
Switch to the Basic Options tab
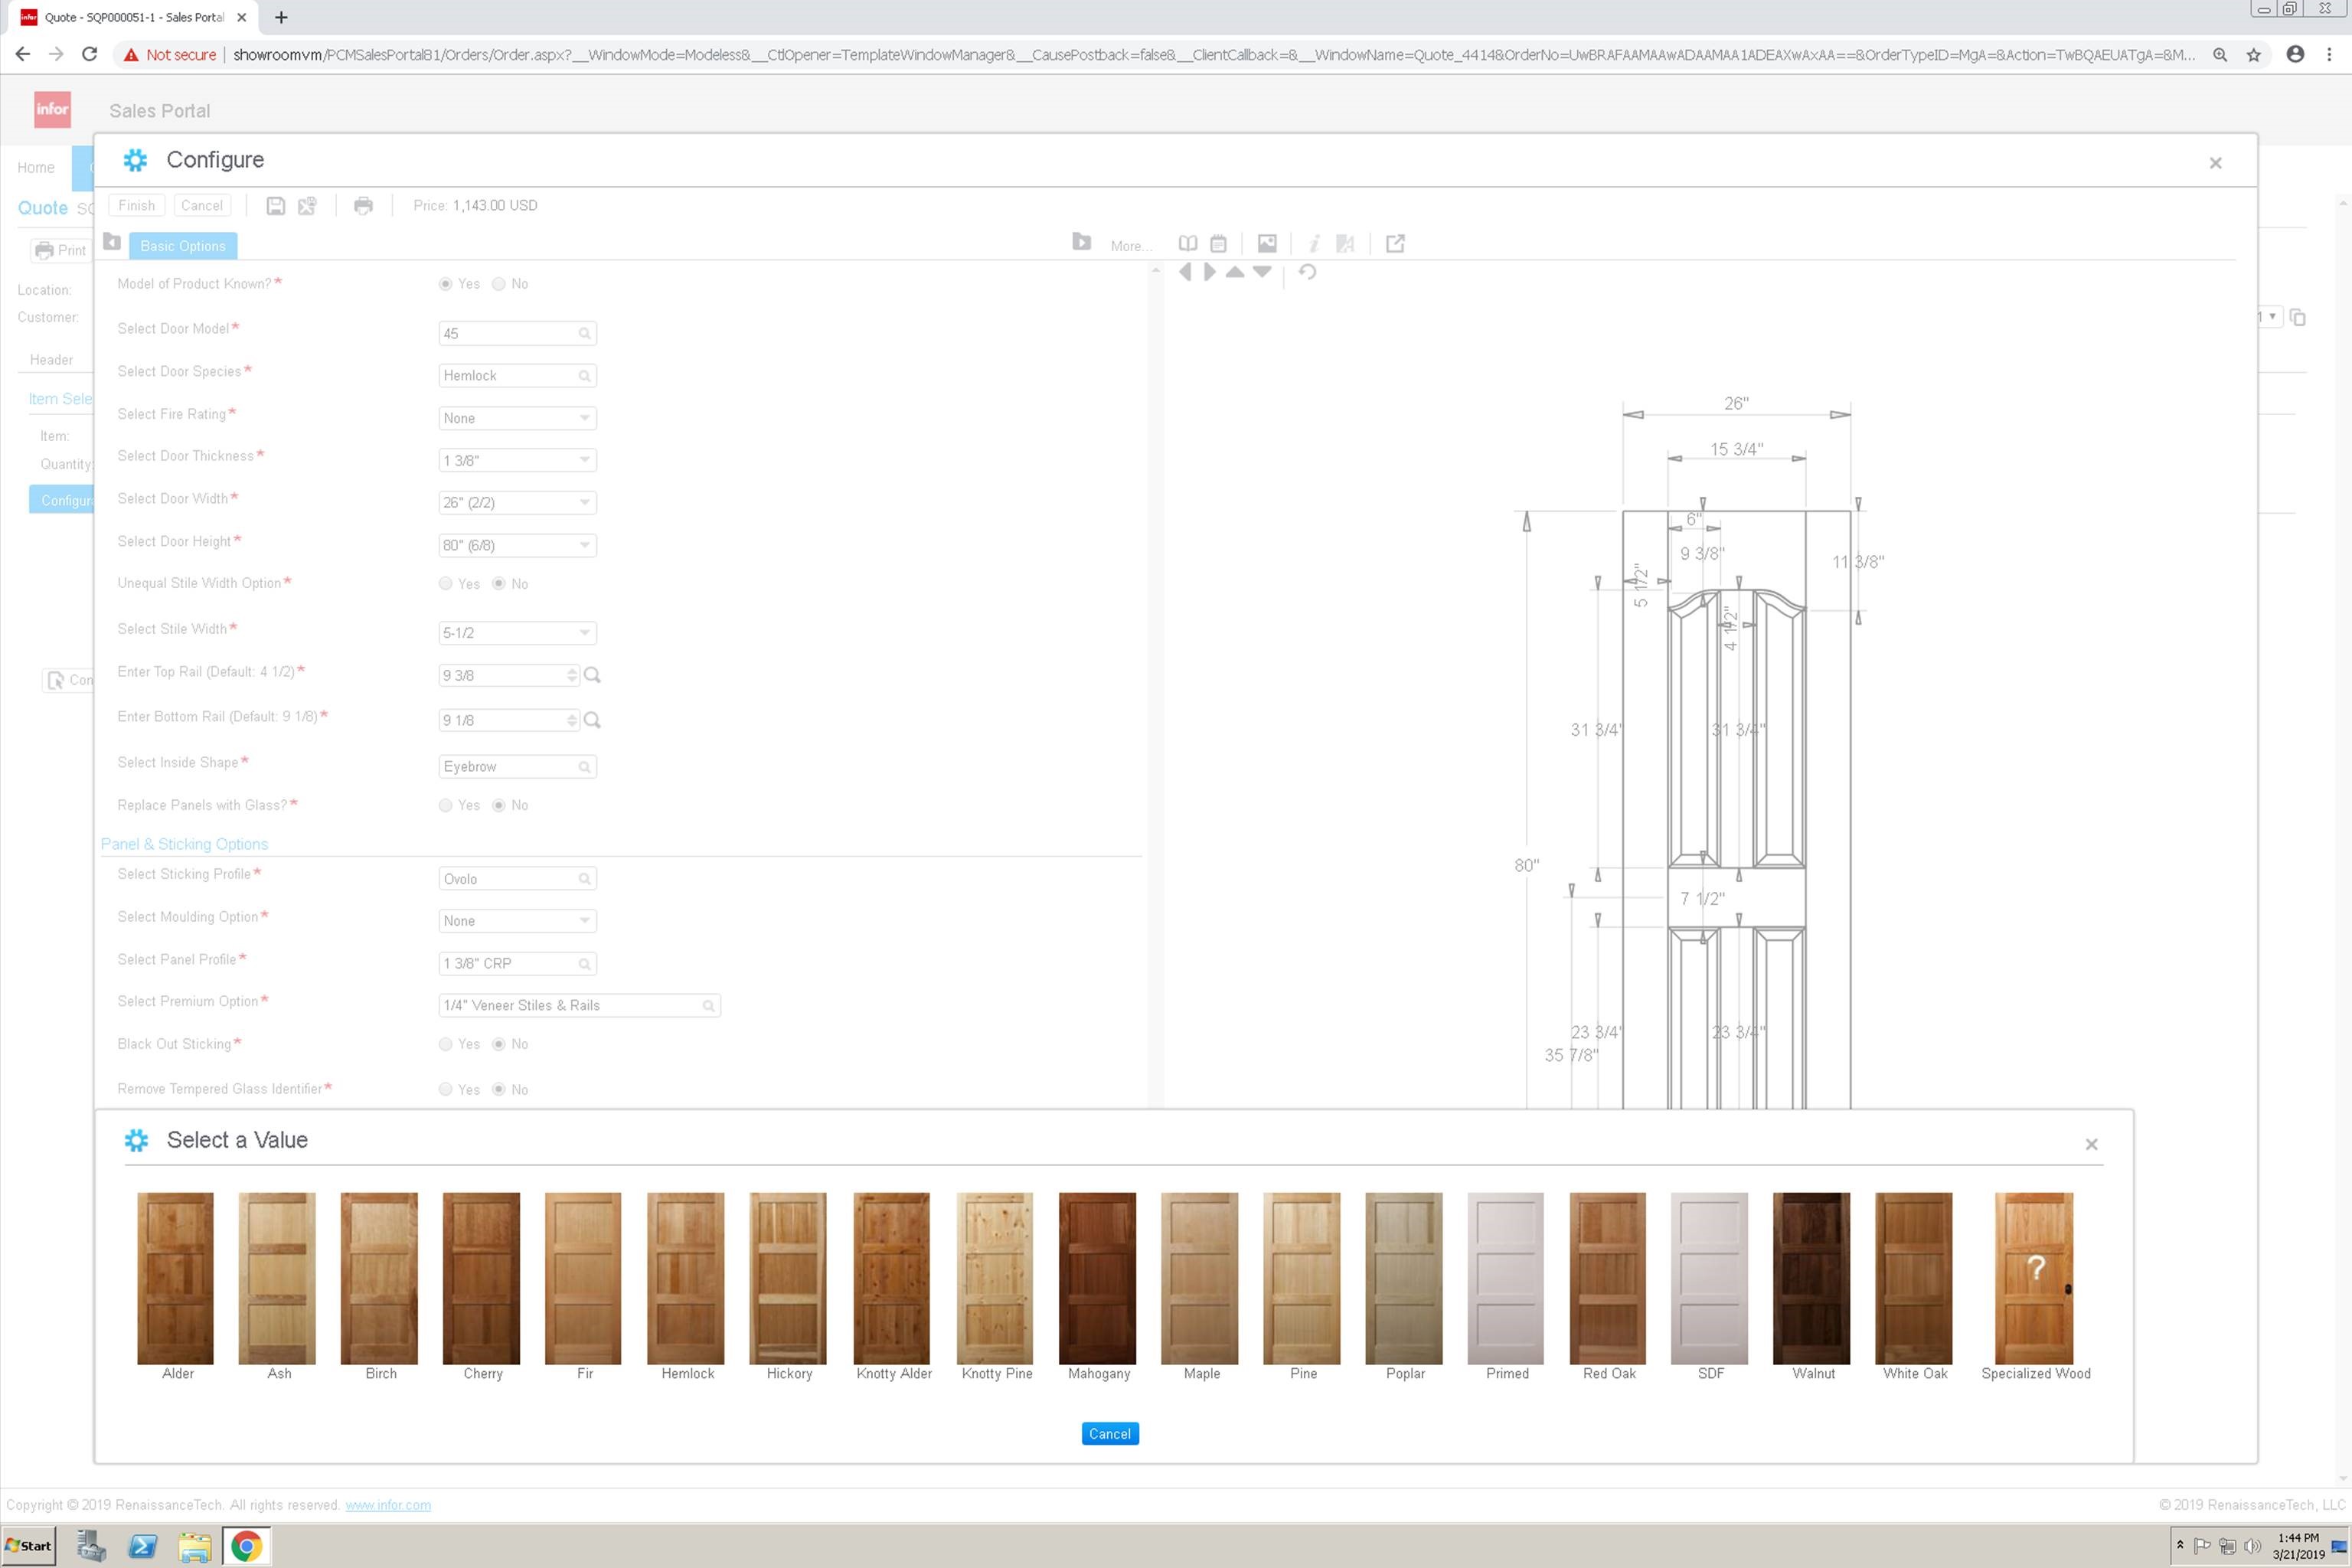[x=183, y=246]
